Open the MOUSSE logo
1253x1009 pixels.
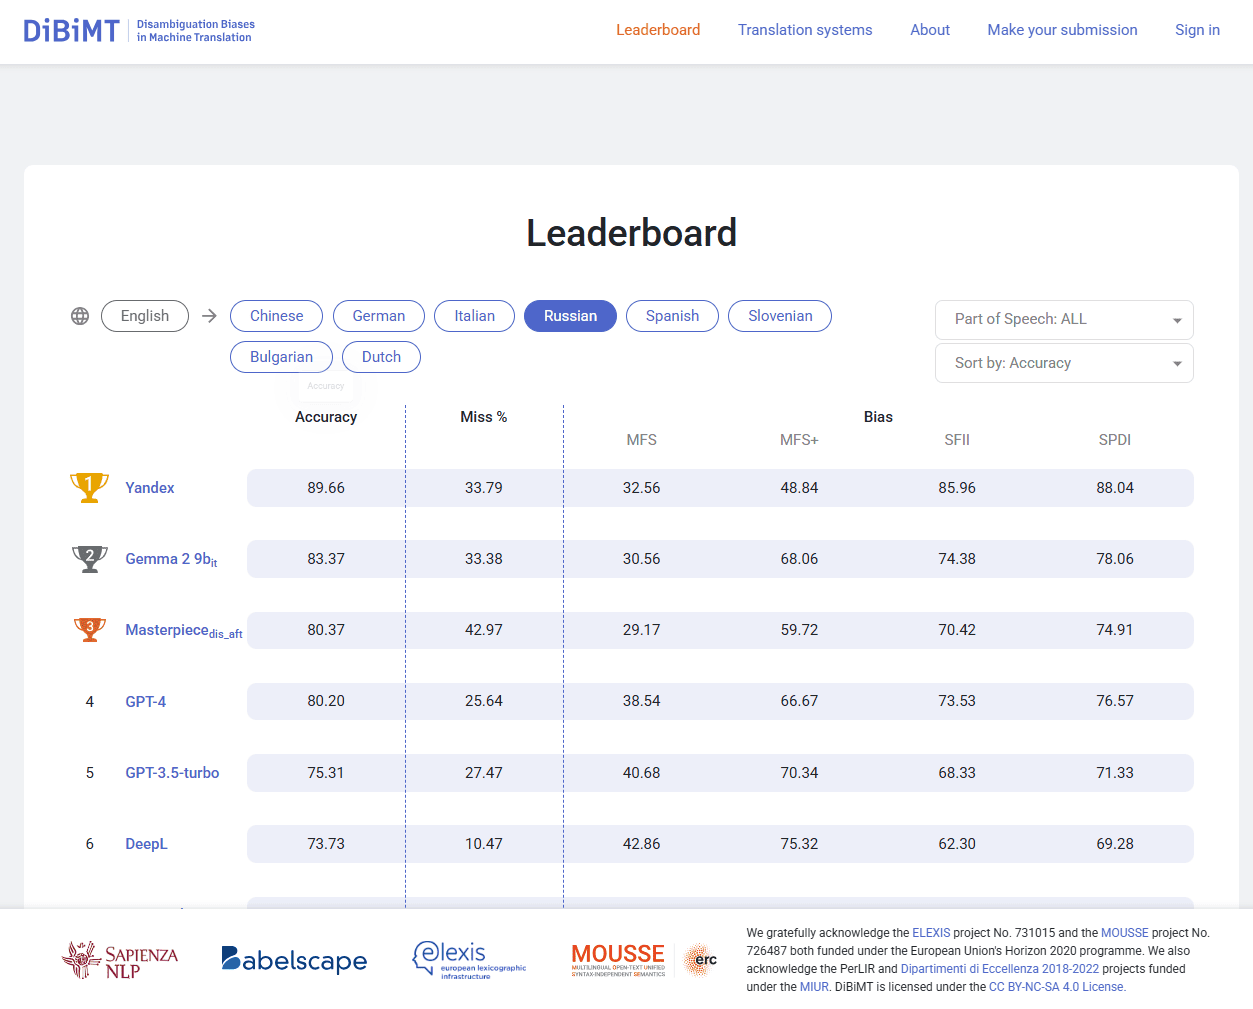pos(618,960)
